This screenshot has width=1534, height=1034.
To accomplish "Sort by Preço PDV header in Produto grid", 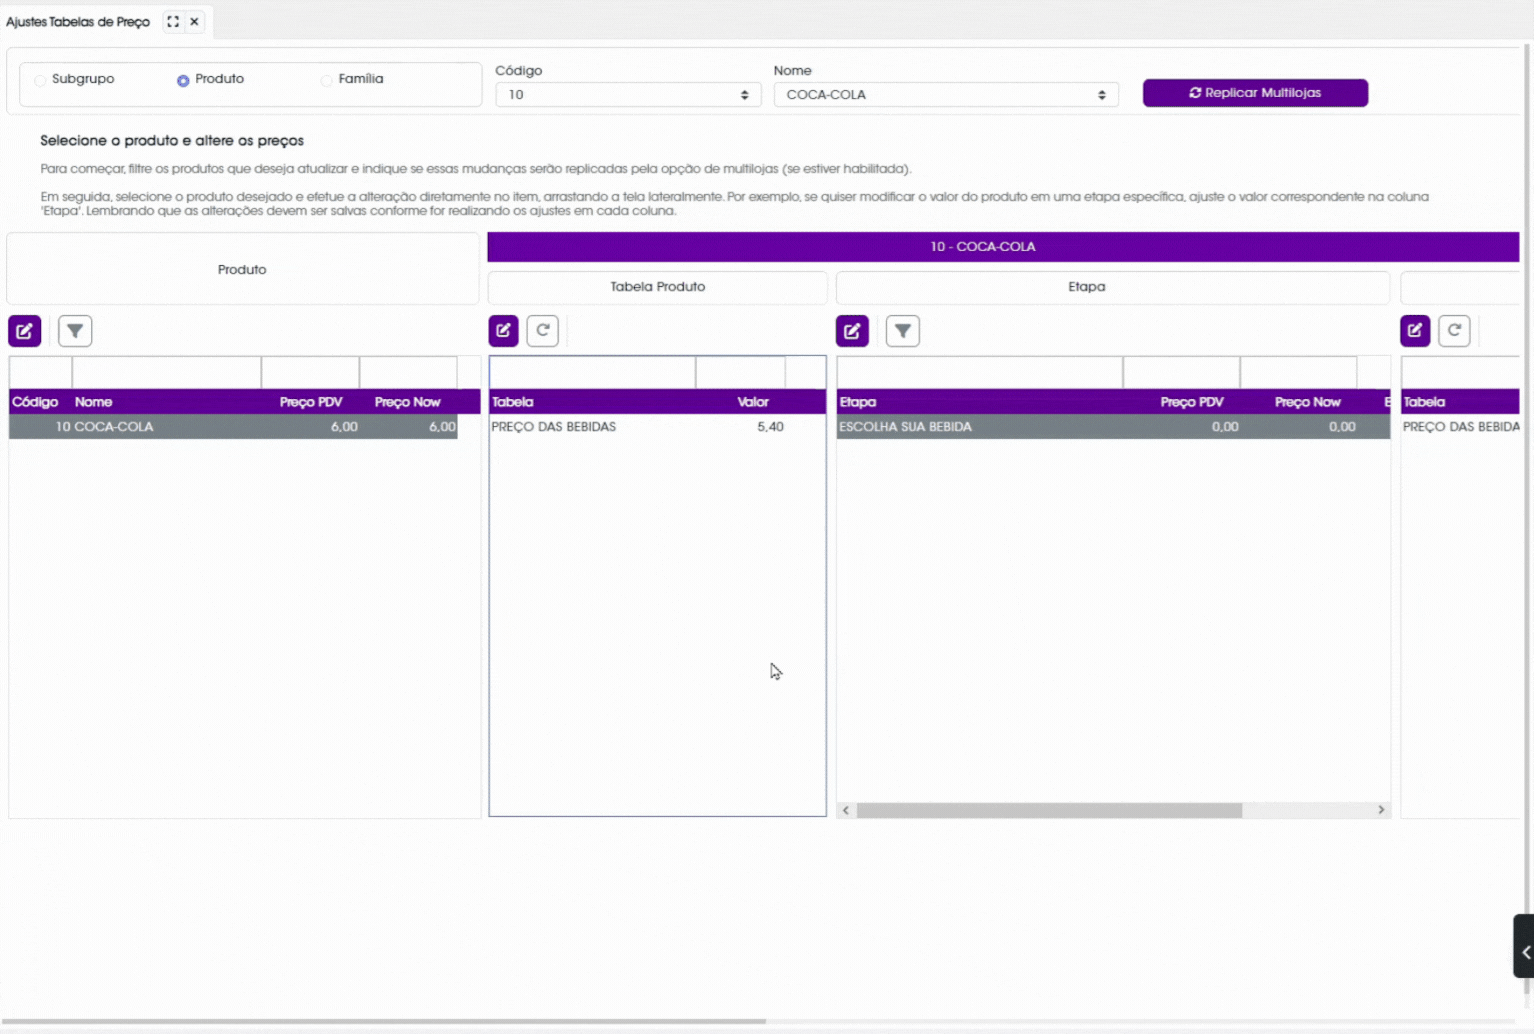I will 311,402.
